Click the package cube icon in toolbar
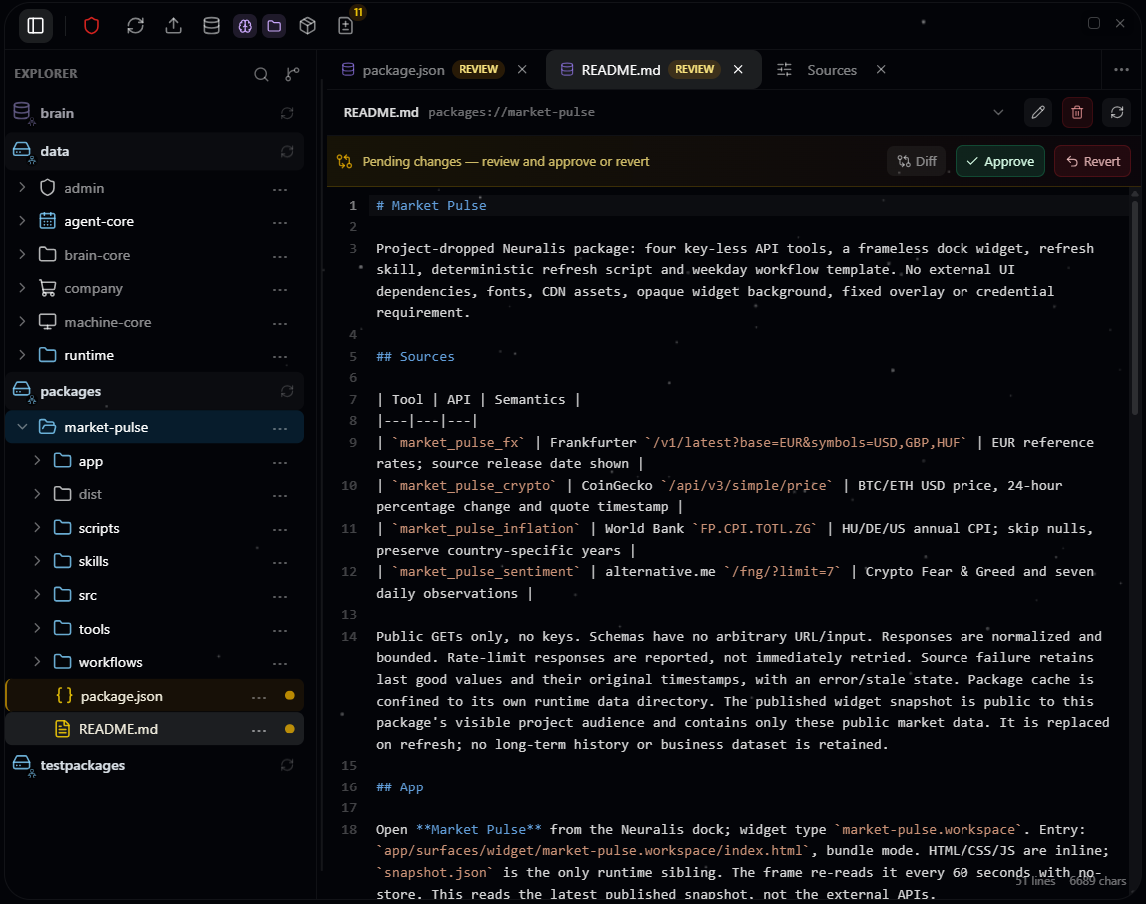This screenshot has width=1146, height=904. [x=308, y=26]
